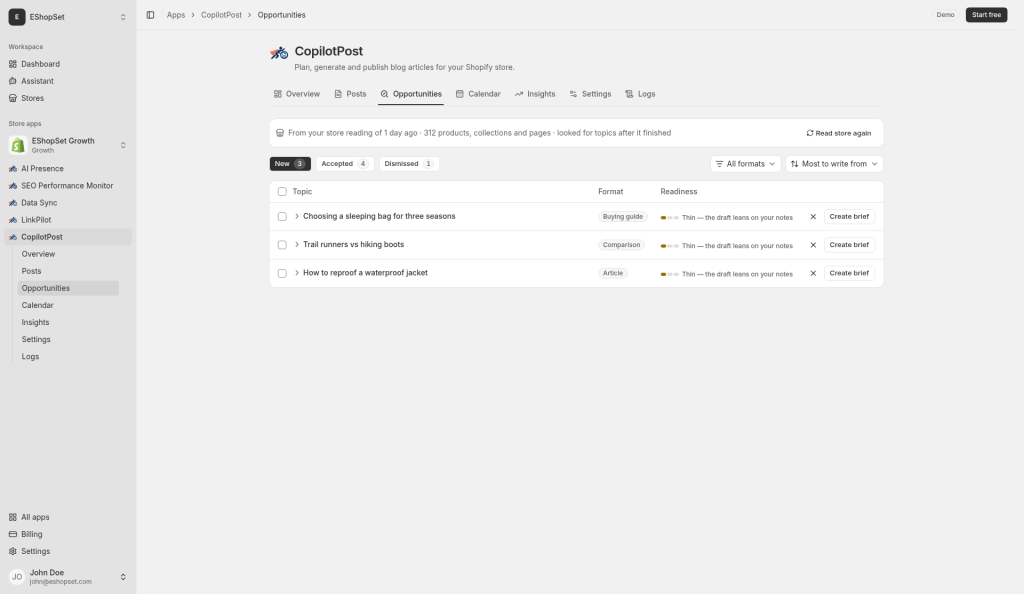Open the EShopSet Growth store switcher
This screenshot has width=1024, height=594.
[68, 145]
